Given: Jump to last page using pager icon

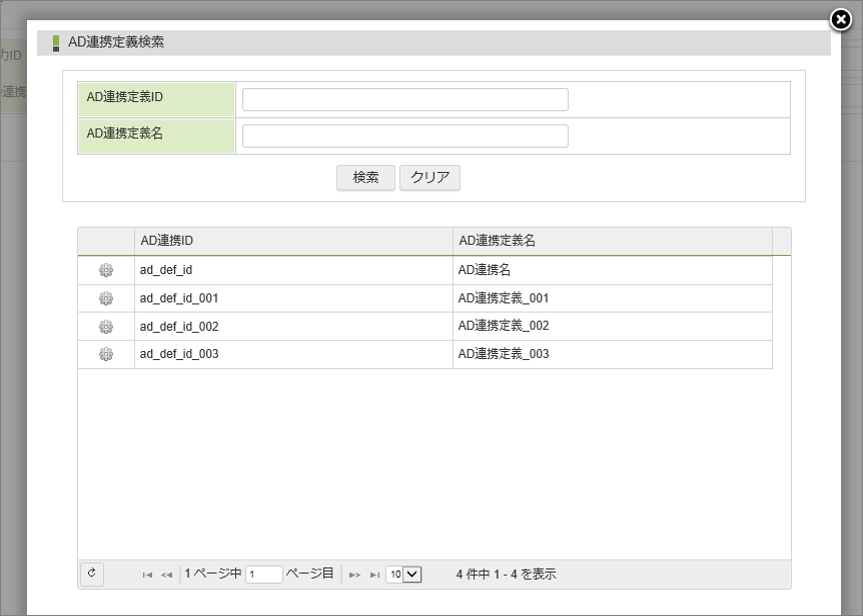Looking at the screenshot, I should point(375,575).
